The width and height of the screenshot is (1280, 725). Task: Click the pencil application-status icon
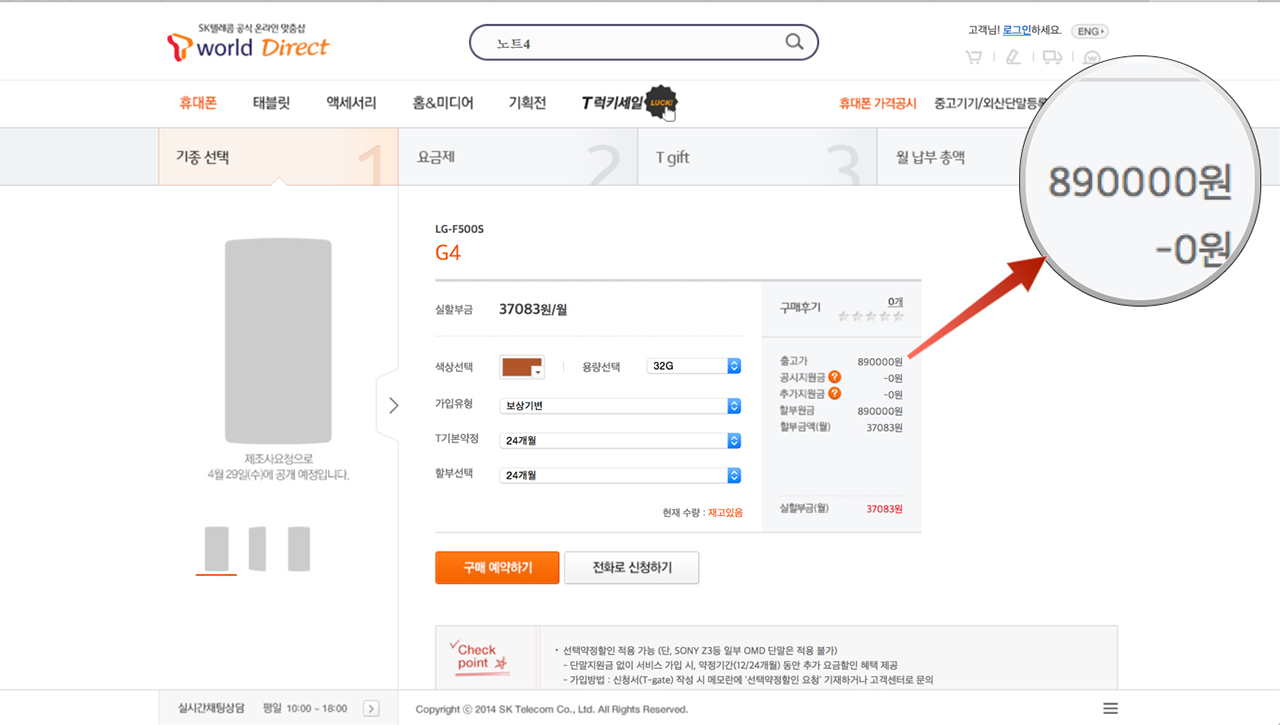pyautogui.click(x=1013, y=58)
